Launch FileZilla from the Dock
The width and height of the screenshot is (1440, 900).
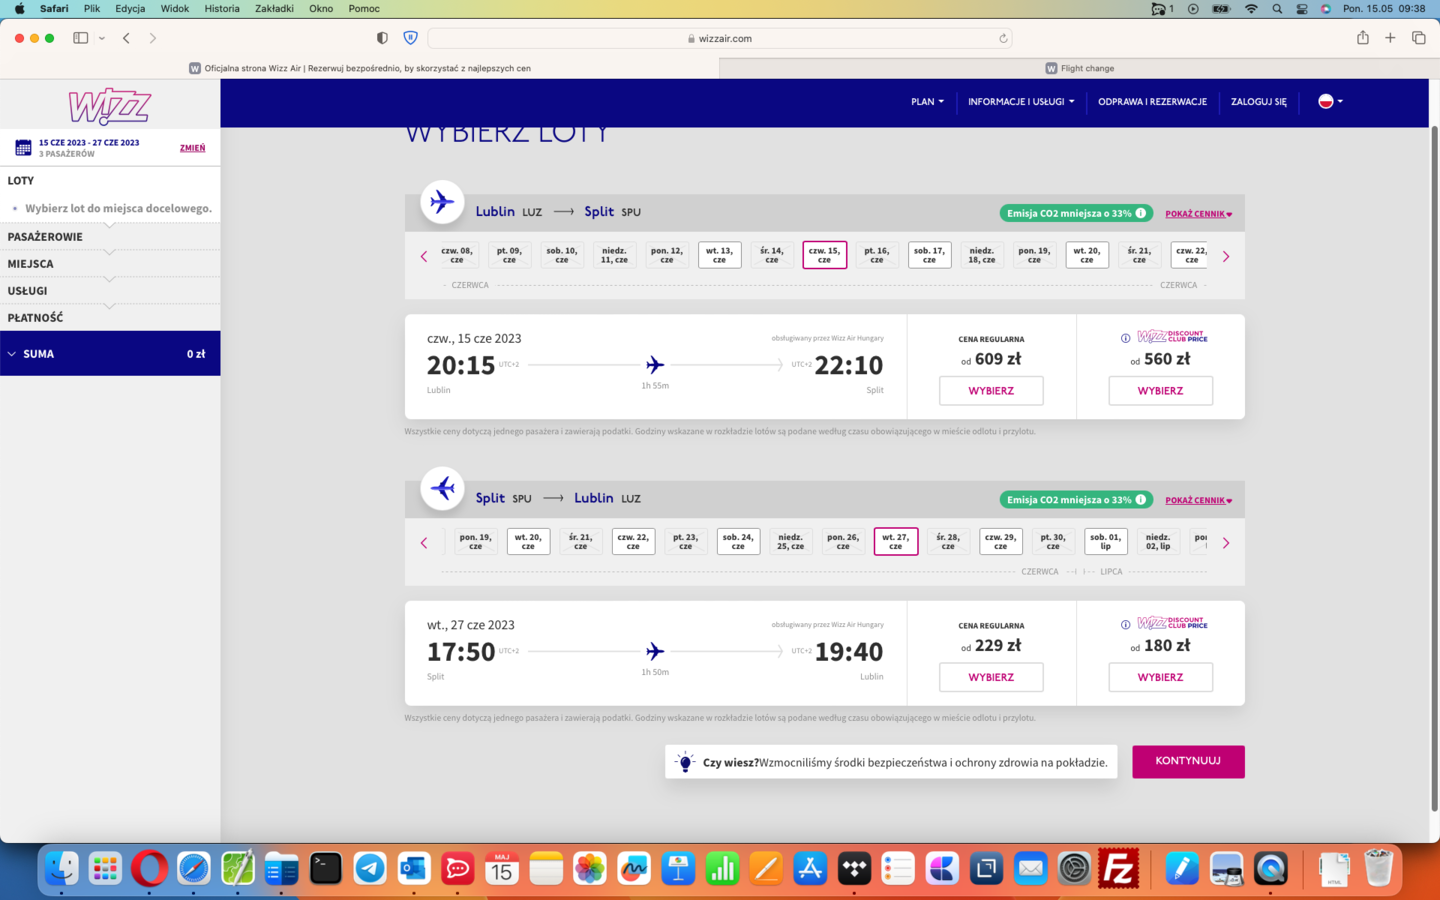(1118, 869)
